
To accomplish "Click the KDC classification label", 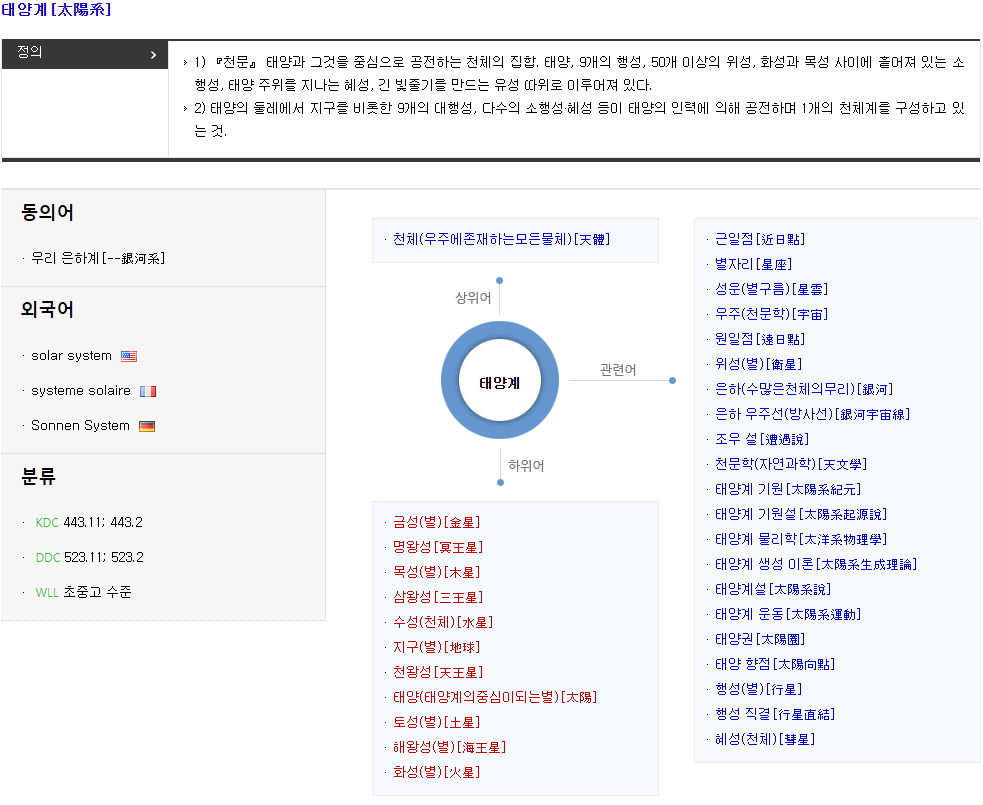I will point(47,522).
